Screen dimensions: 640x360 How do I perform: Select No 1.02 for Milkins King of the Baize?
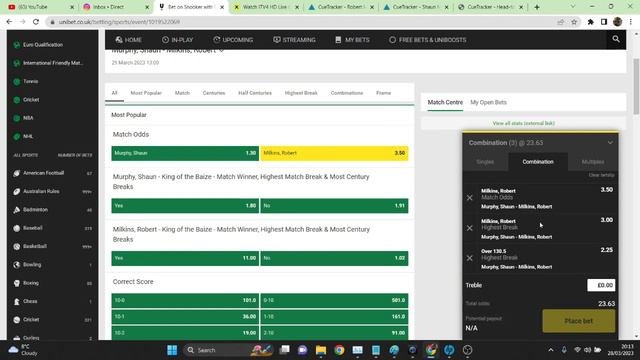coord(334,258)
